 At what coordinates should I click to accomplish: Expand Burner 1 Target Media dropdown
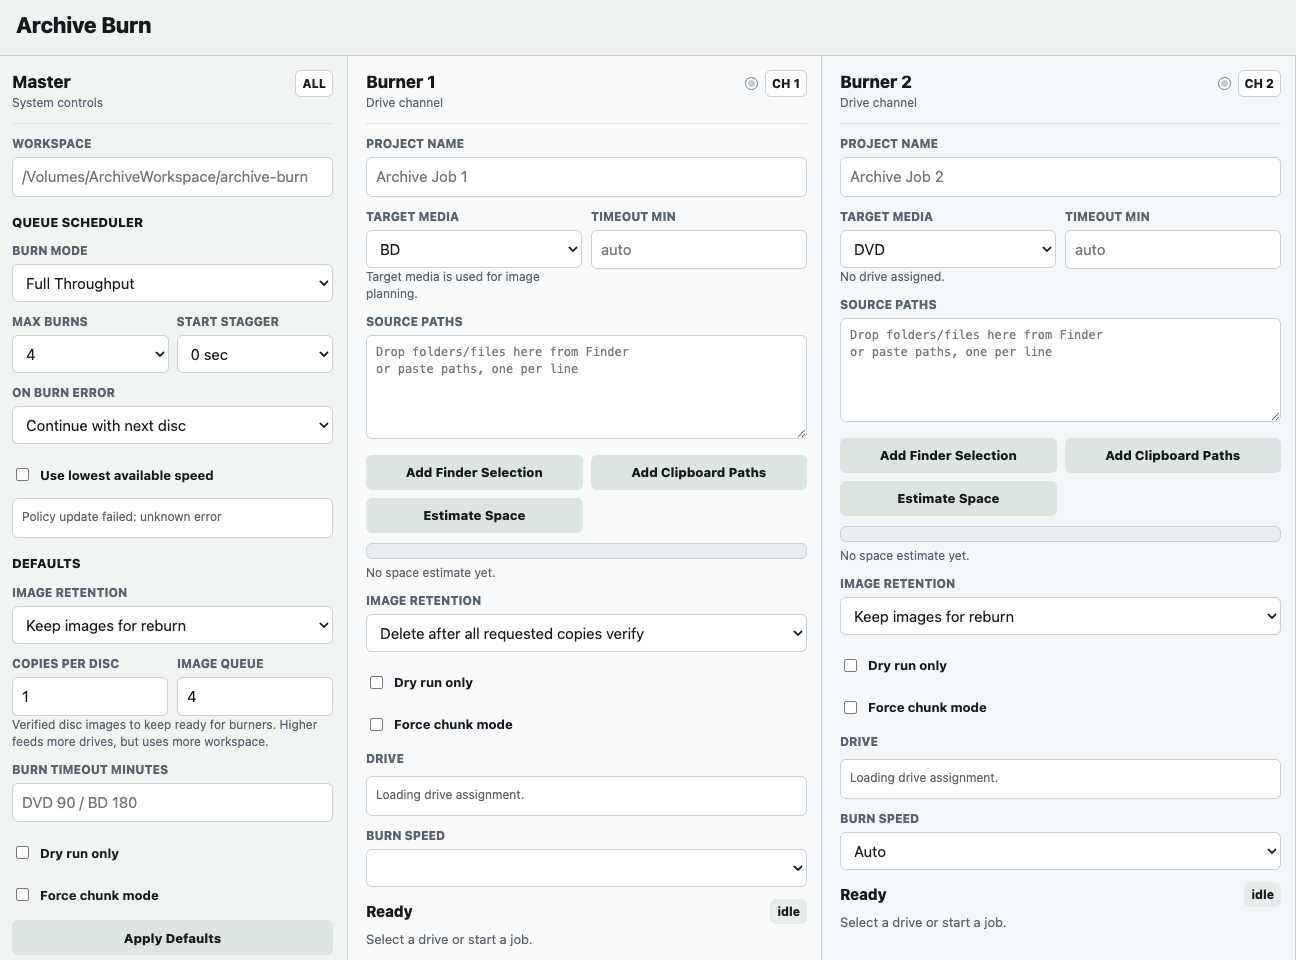tap(474, 249)
